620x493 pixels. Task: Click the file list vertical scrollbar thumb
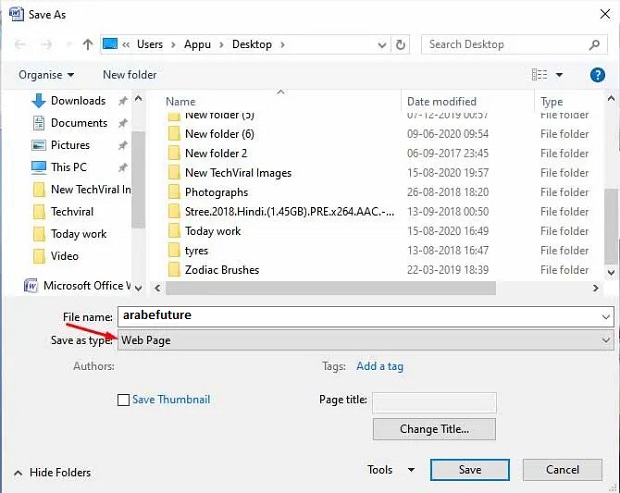pyautogui.click(x=611, y=225)
